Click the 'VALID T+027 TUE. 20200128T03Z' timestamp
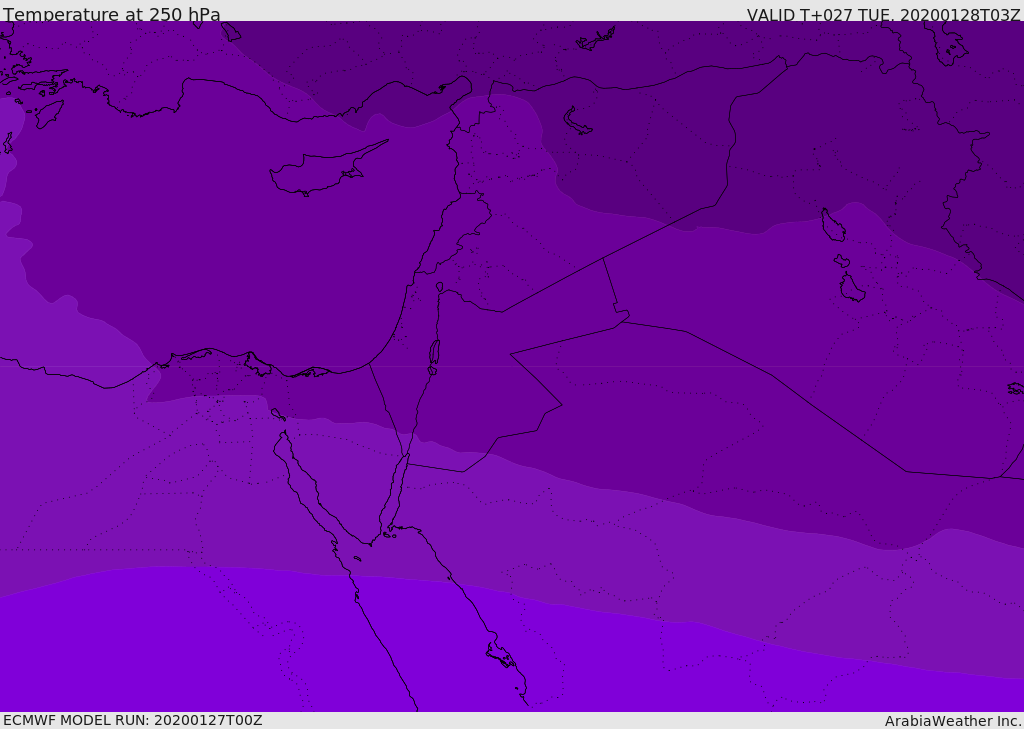Image resolution: width=1024 pixels, height=729 pixels. (884, 15)
